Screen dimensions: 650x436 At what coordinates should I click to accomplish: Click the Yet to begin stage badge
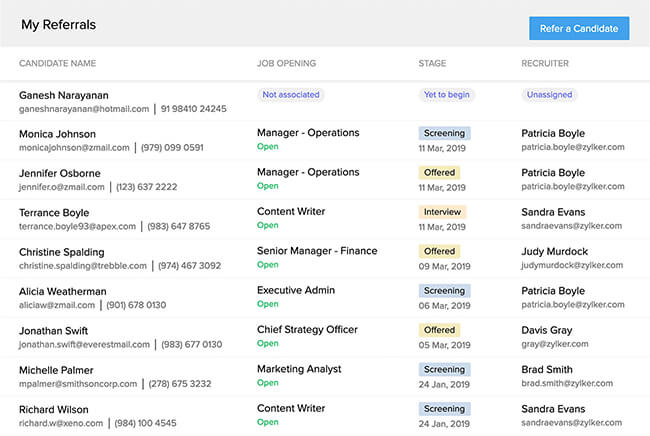point(447,95)
